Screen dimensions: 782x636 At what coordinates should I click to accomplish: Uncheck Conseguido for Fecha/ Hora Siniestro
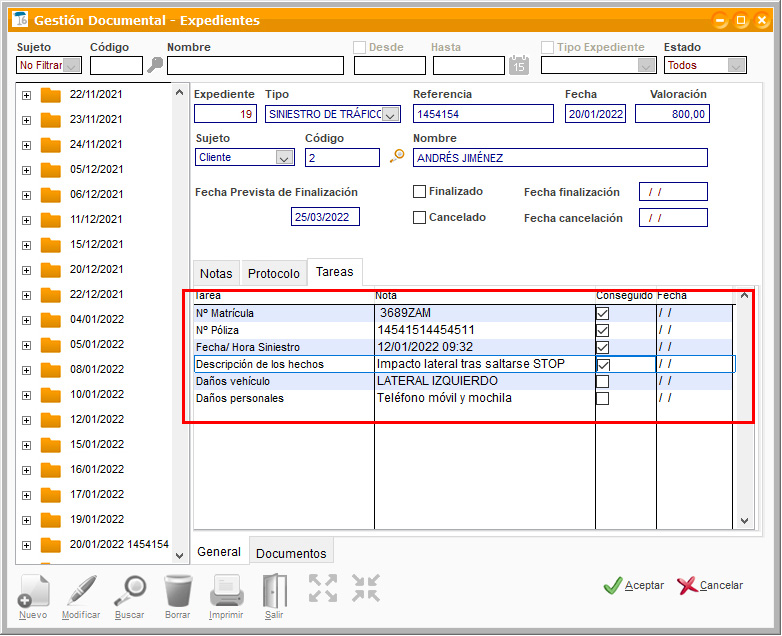(x=602, y=347)
